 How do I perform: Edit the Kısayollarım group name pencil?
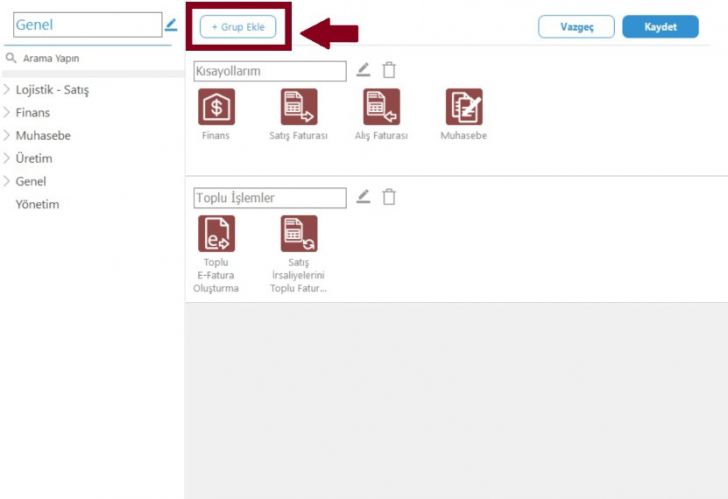click(x=363, y=70)
